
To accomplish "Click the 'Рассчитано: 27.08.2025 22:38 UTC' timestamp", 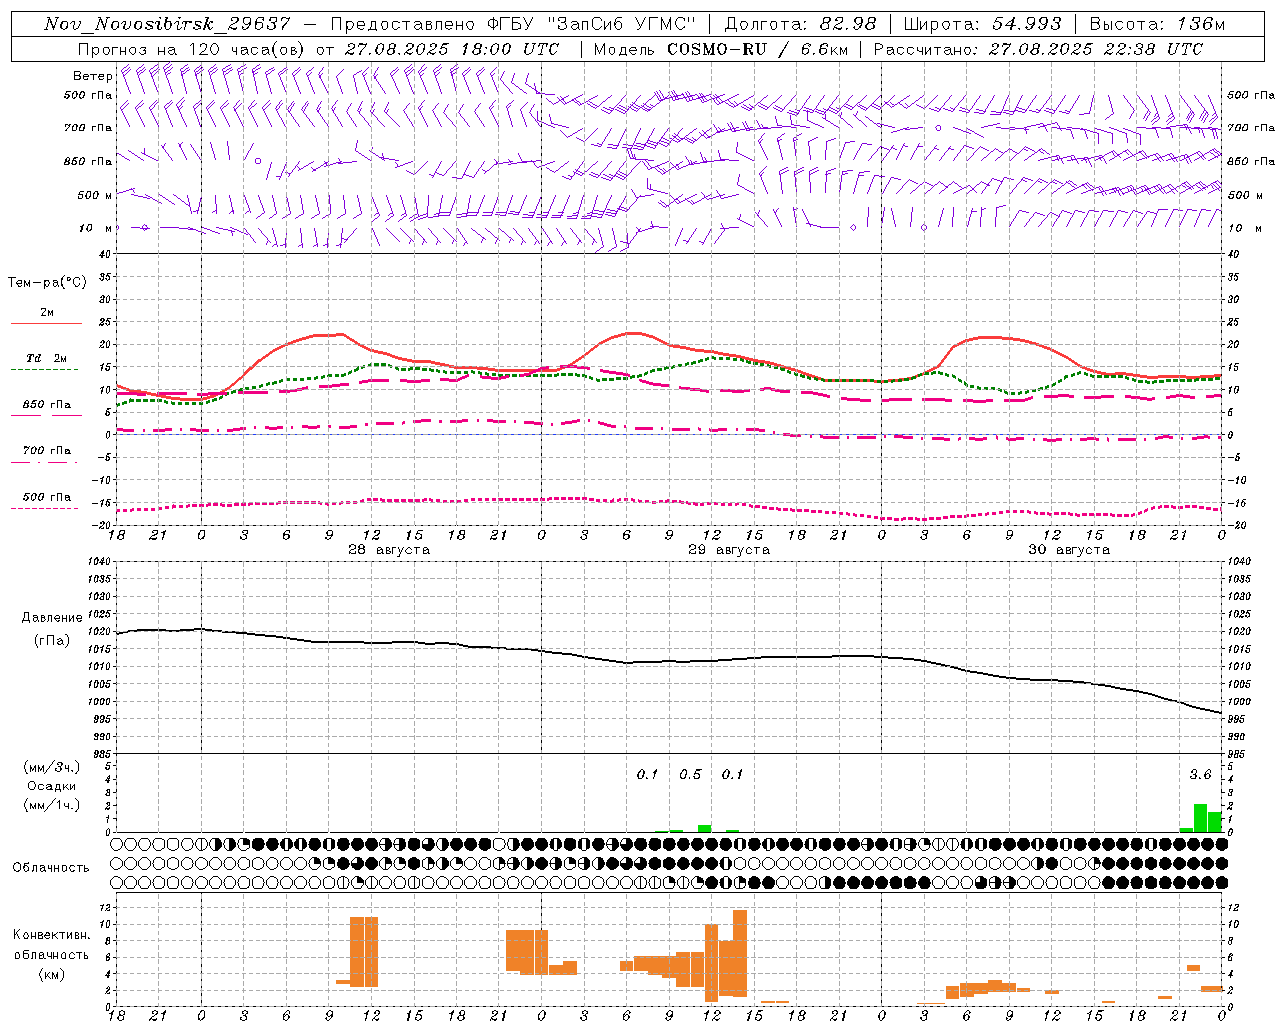I will (1038, 49).
